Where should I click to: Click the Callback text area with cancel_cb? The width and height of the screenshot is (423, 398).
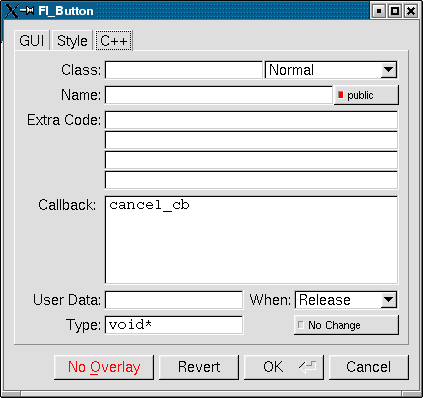251,240
